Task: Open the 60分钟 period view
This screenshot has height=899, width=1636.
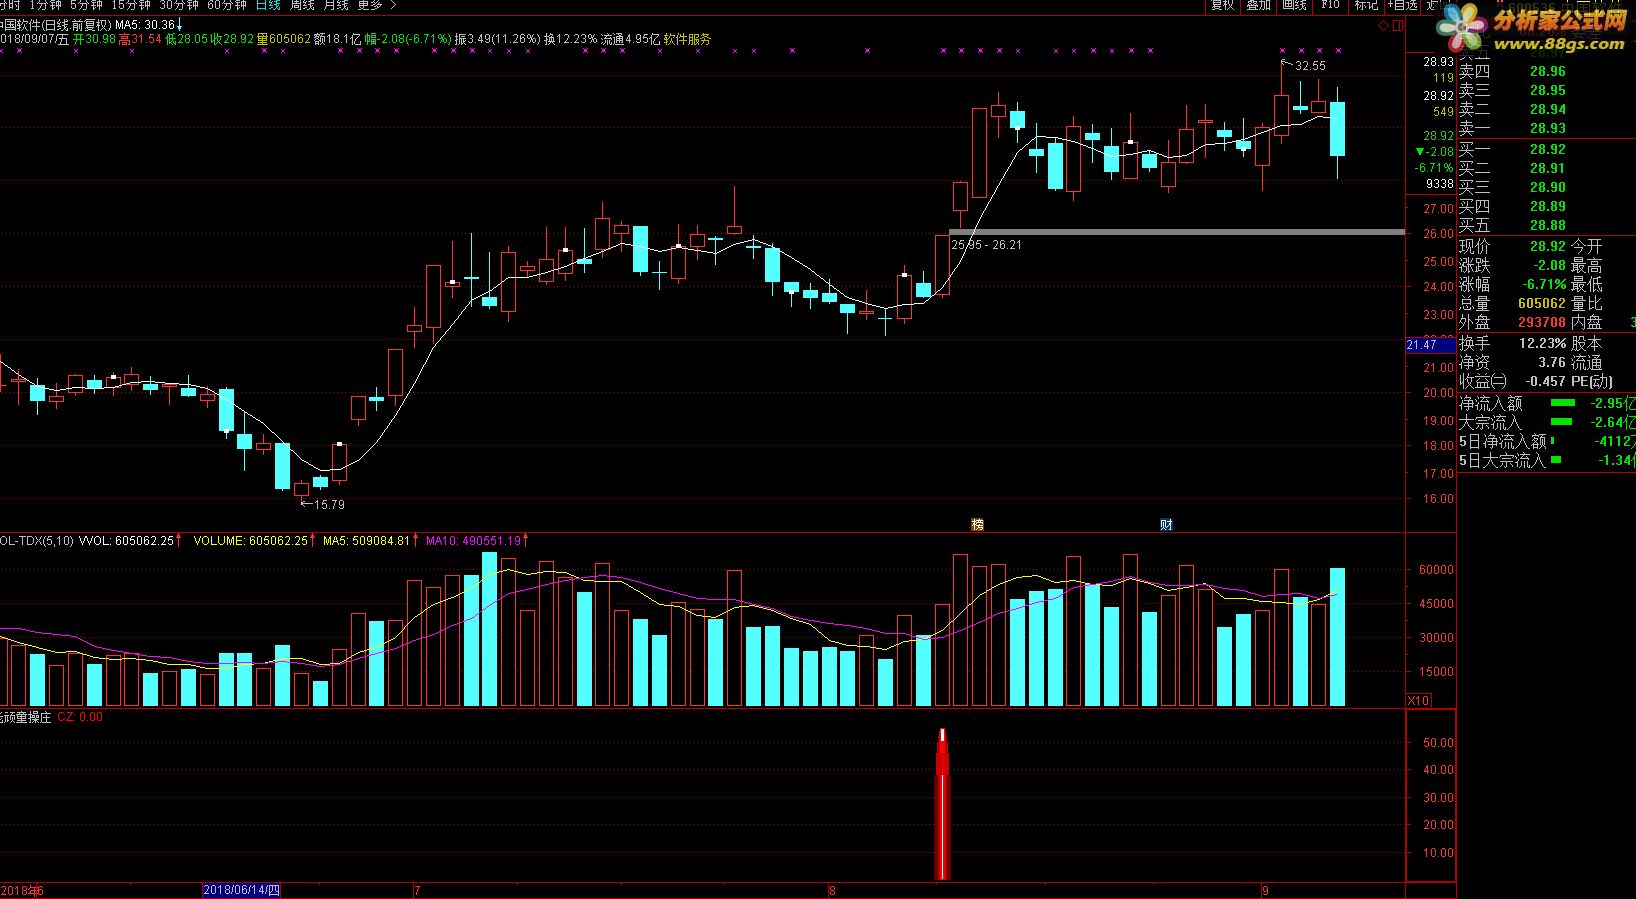Action: (x=227, y=5)
